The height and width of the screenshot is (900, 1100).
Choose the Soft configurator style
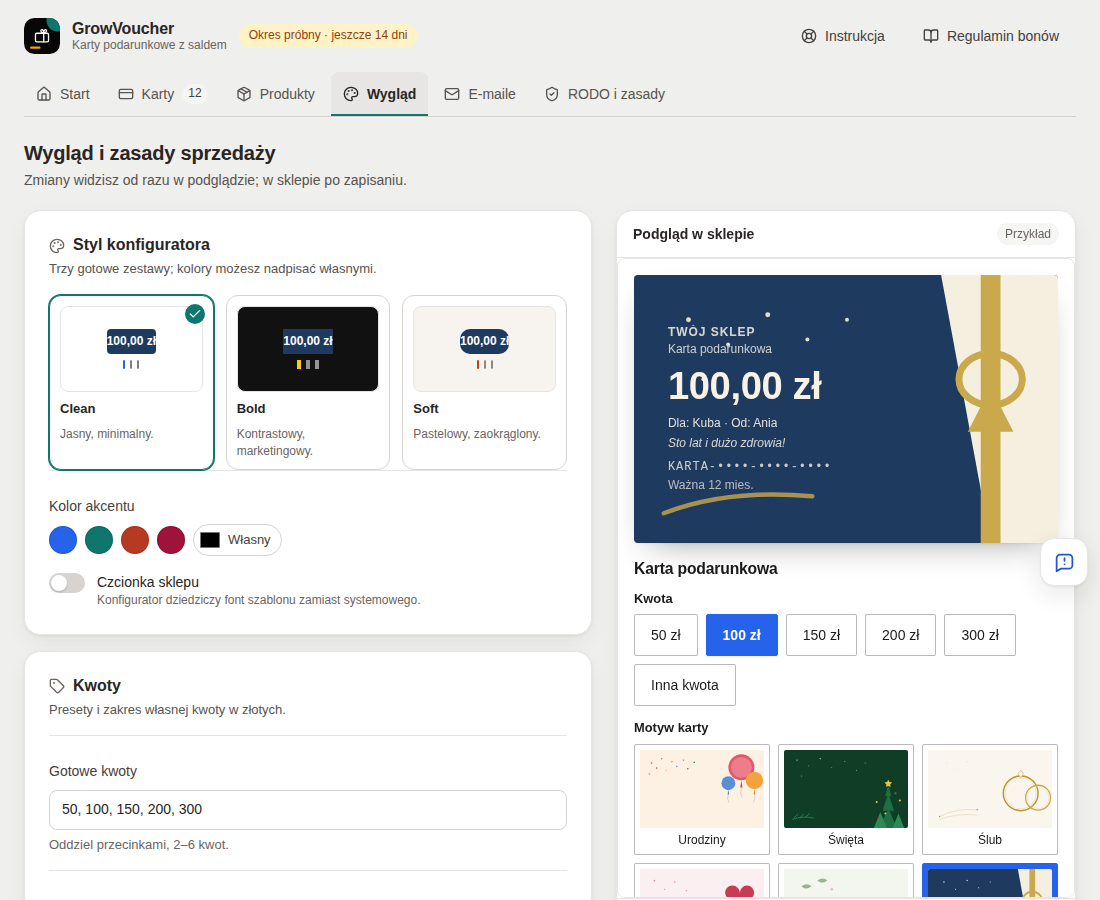tap(485, 382)
